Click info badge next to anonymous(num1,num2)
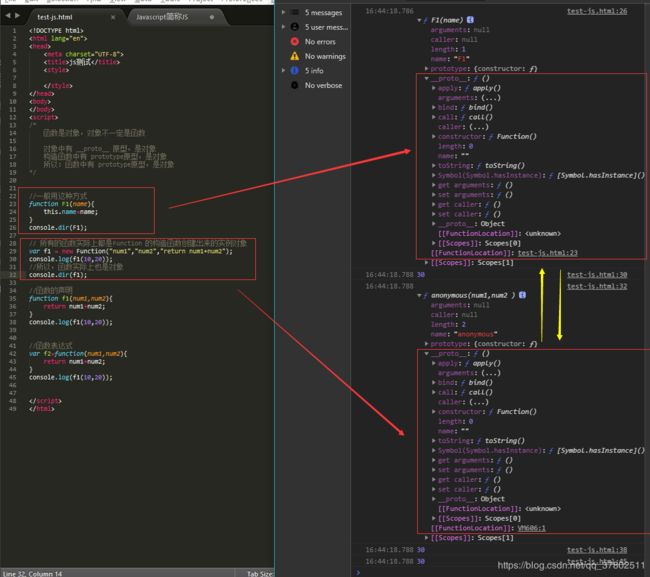650x577 pixels. [522, 295]
